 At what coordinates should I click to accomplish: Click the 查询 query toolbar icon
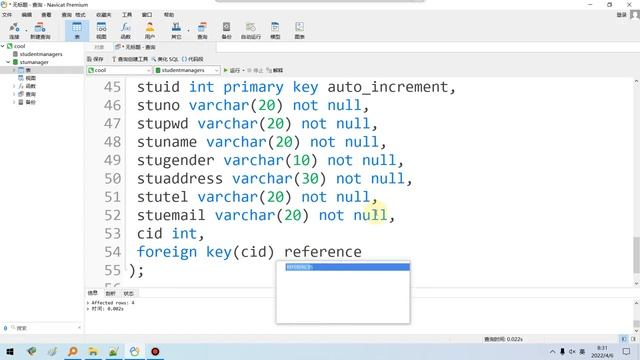[x=202, y=31]
